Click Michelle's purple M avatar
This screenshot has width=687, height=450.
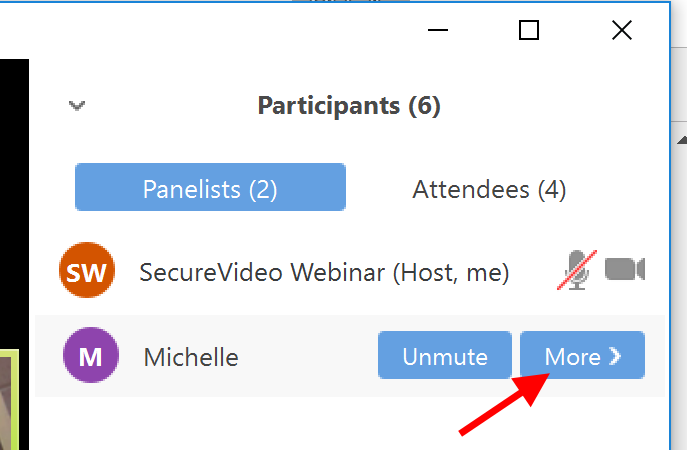pyautogui.click(x=90, y=356)
